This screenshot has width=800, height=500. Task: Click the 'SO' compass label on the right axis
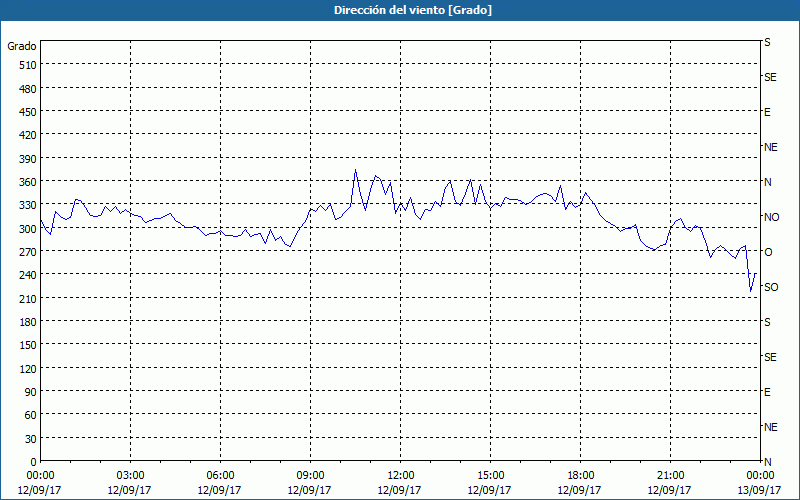coord(771,287)
